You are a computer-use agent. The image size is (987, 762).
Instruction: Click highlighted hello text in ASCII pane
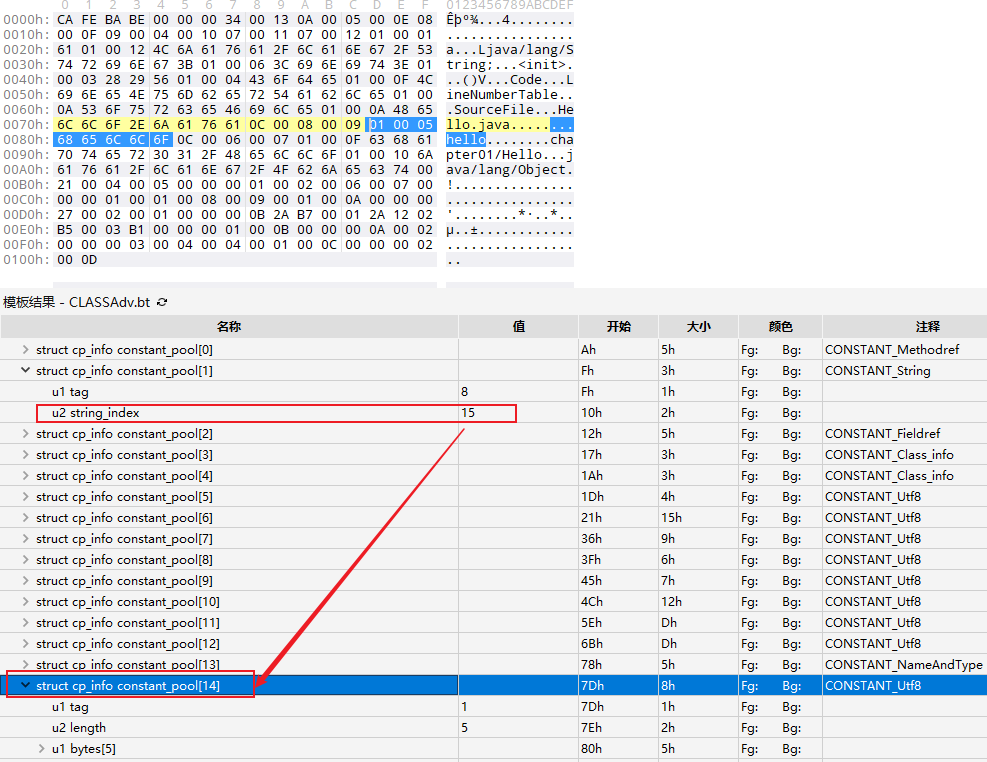466,139
